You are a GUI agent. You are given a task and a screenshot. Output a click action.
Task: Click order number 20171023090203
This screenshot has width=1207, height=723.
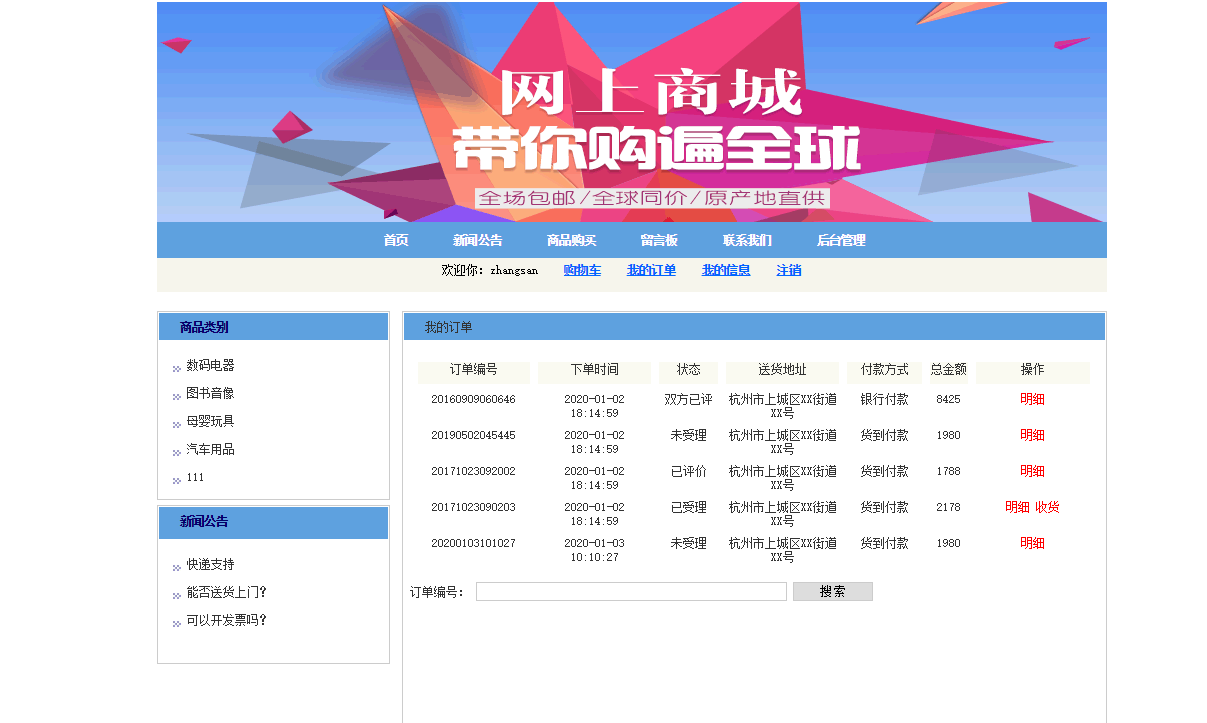[473, 507]
